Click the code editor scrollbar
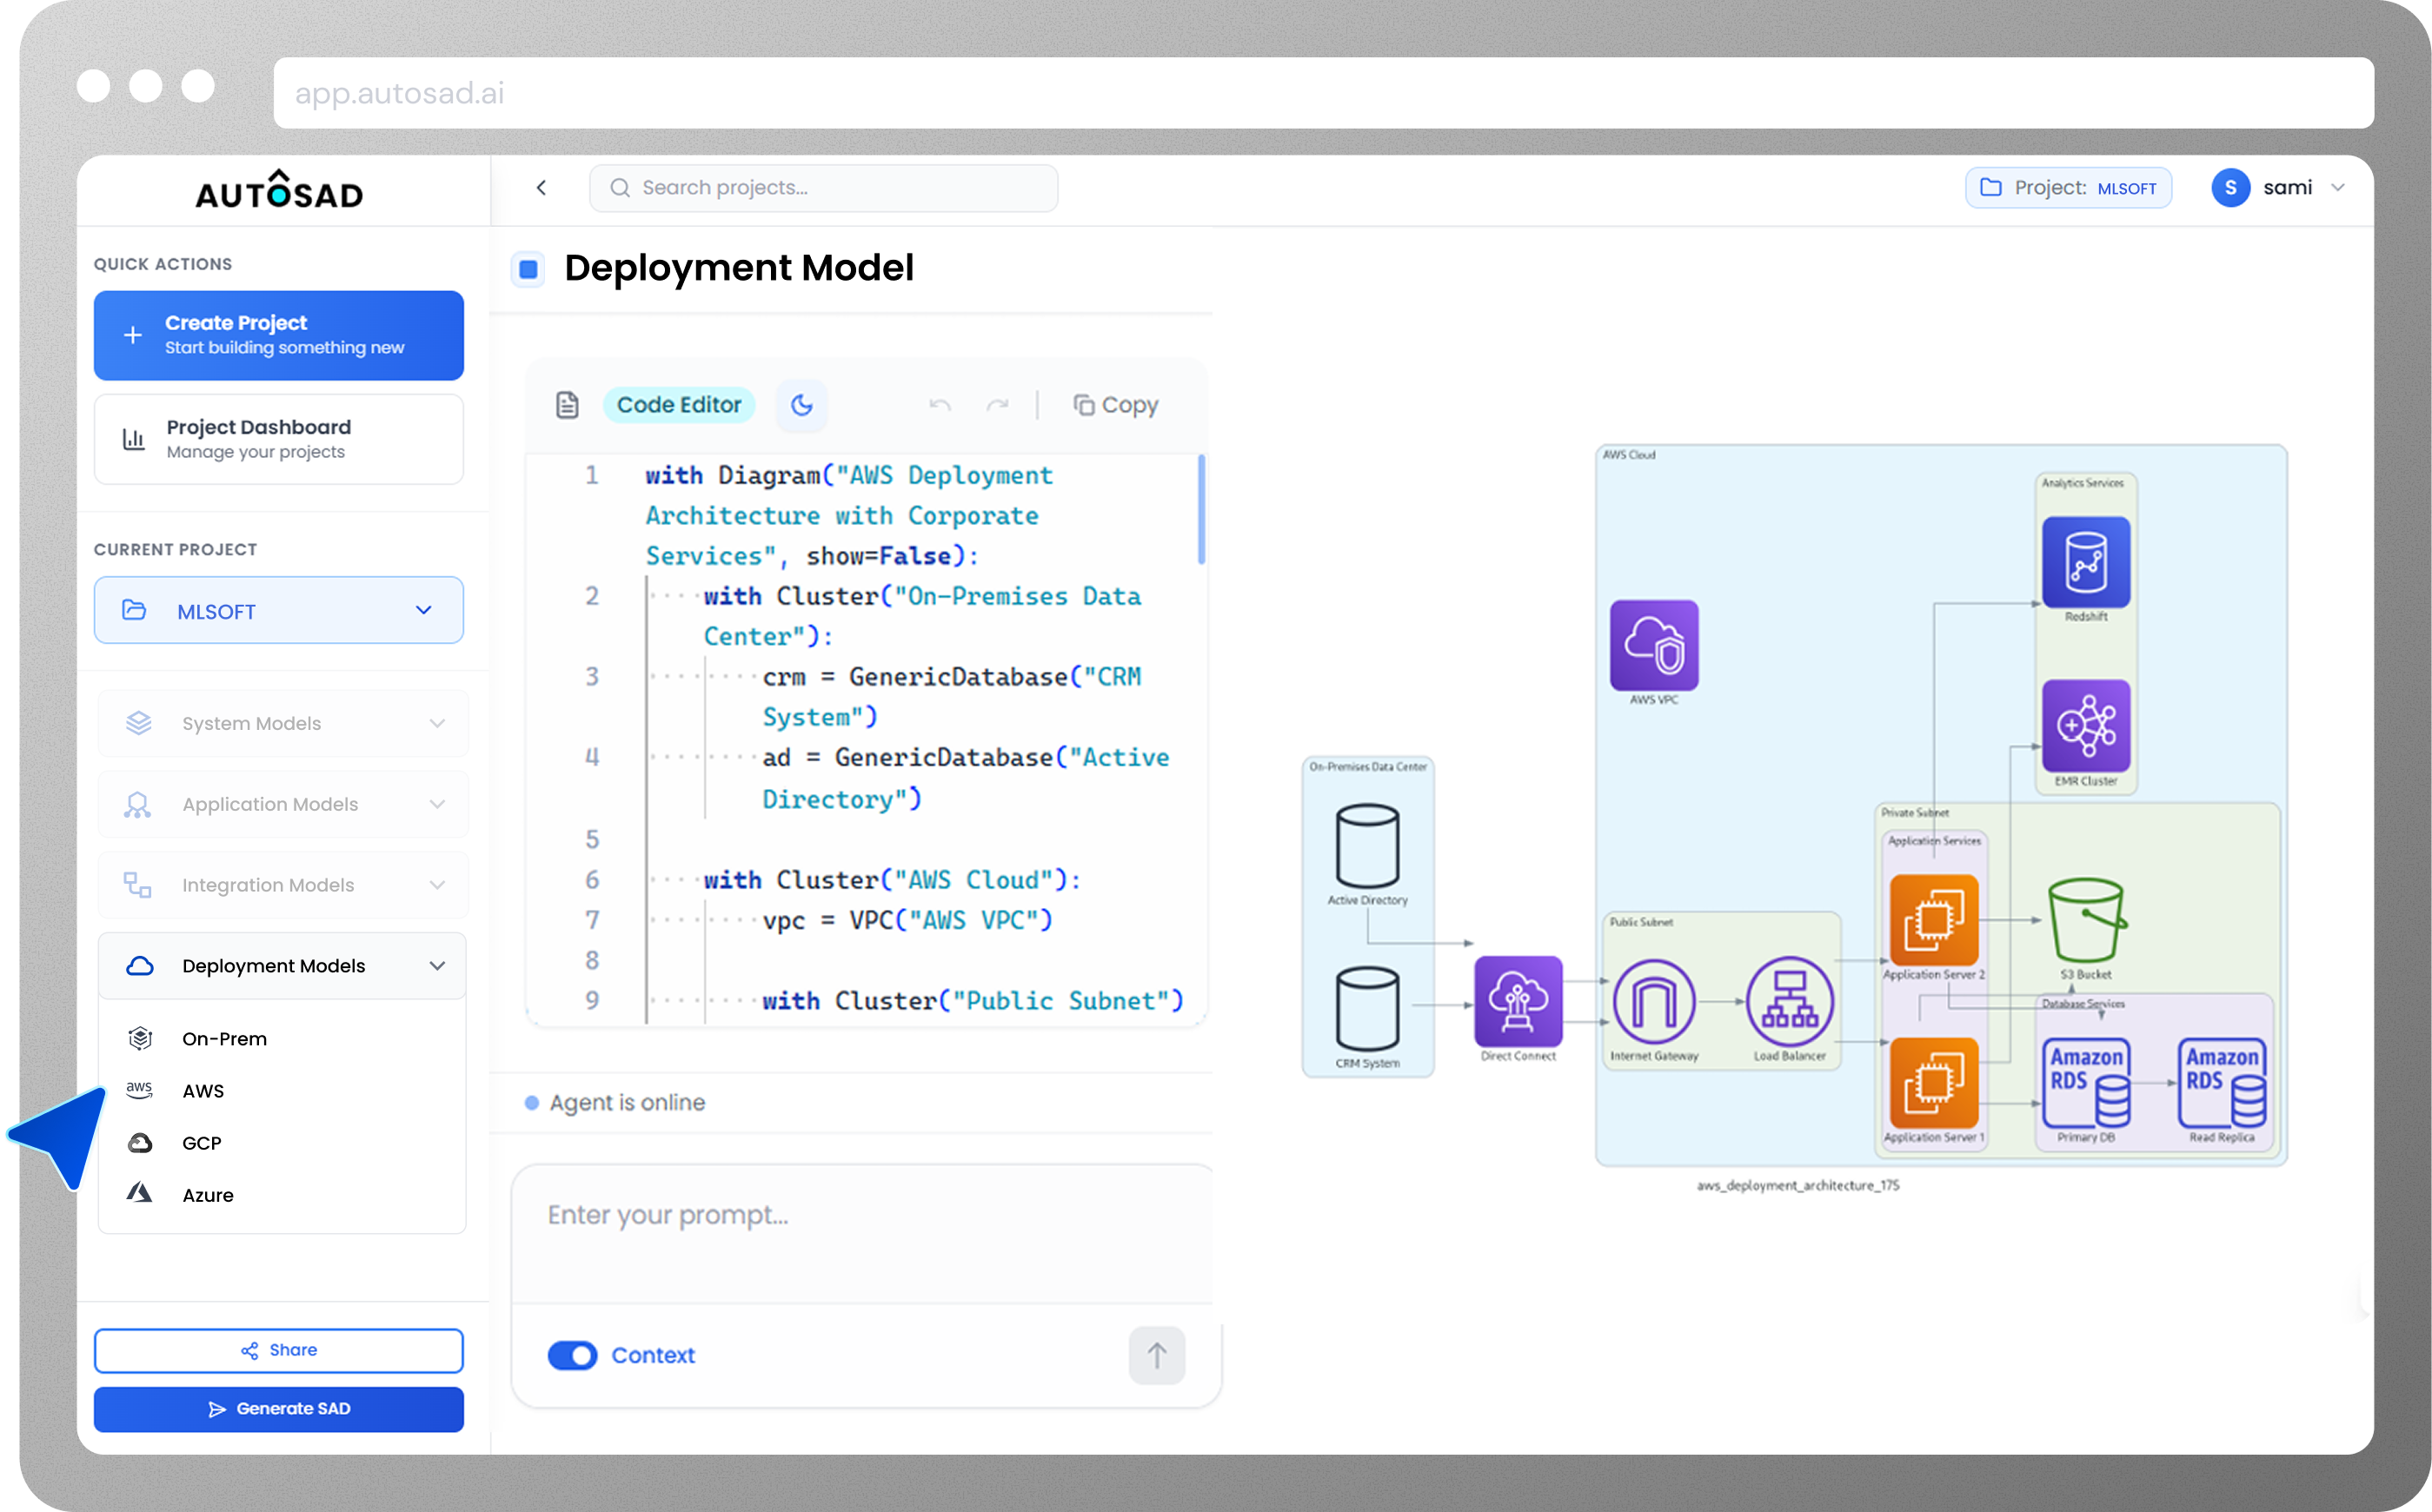This screenshot has height=1512, width=2432. tap(1201, 510)
